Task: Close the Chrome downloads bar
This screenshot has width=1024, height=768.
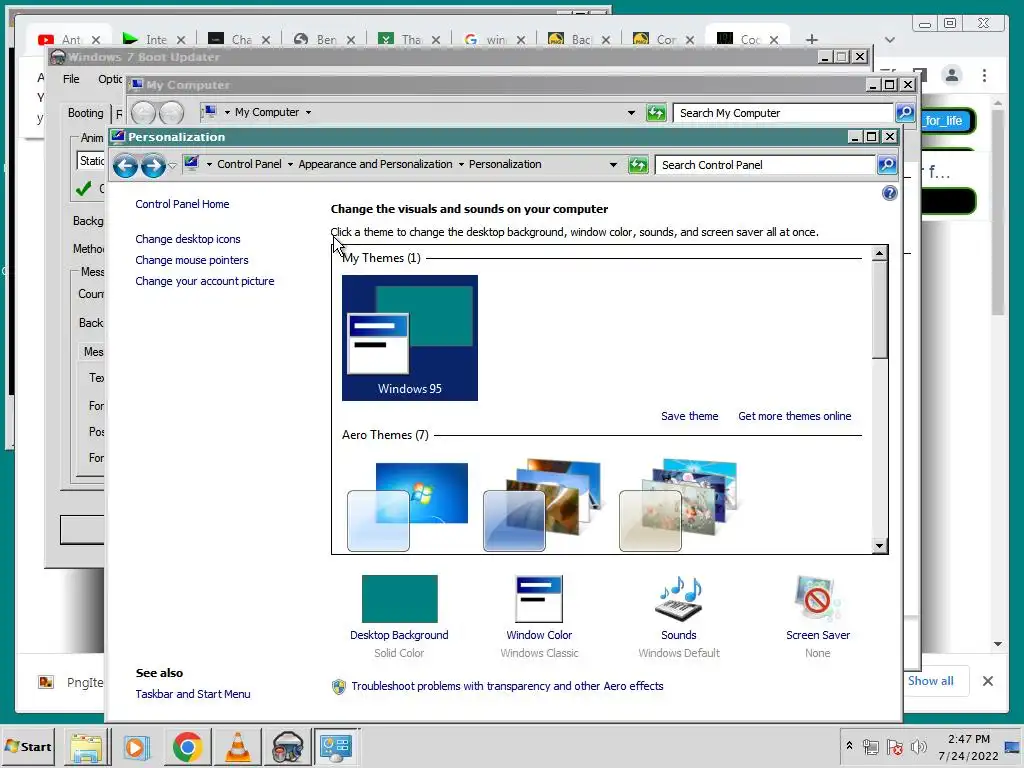Action: [987, 681]
